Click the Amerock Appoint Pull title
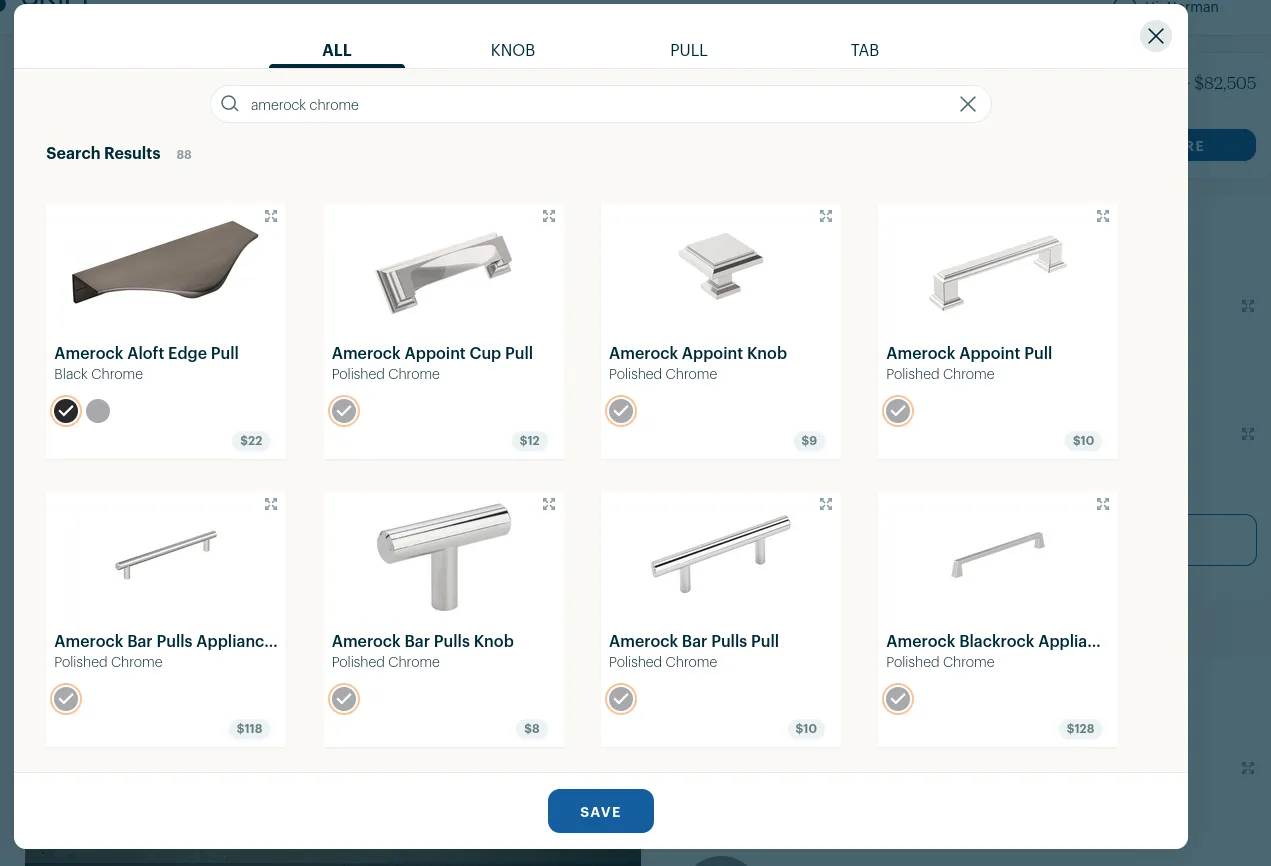The height and width of the screenshot is (866, 1271). (x=969, y=353)
